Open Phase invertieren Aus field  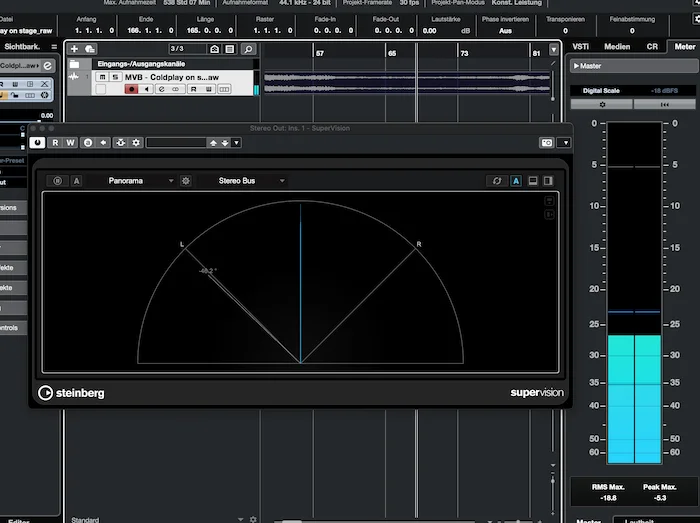[x=505, y=31]
